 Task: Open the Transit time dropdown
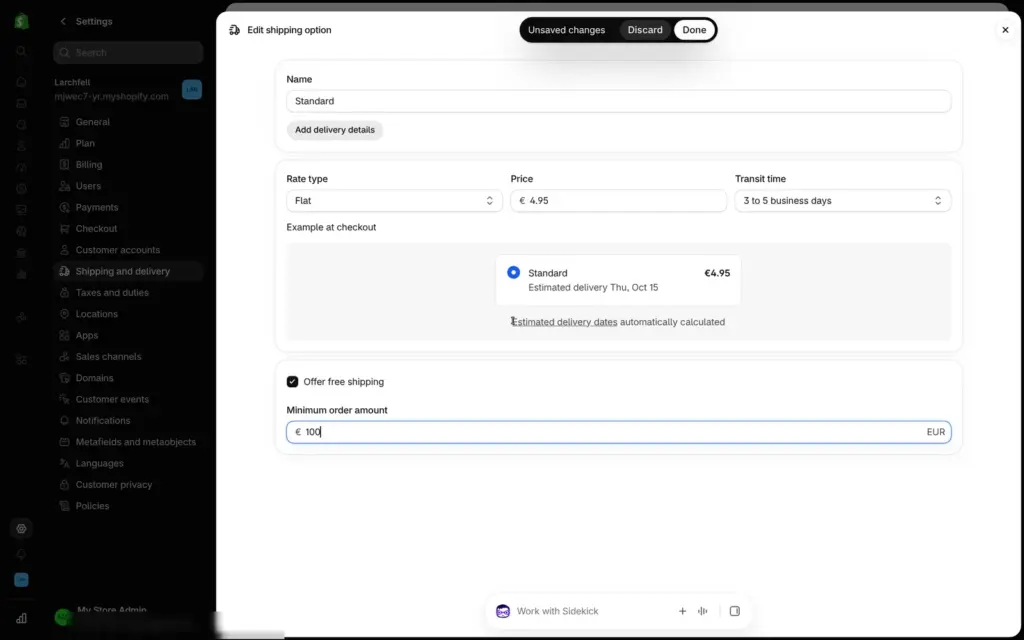pos(842,200)
